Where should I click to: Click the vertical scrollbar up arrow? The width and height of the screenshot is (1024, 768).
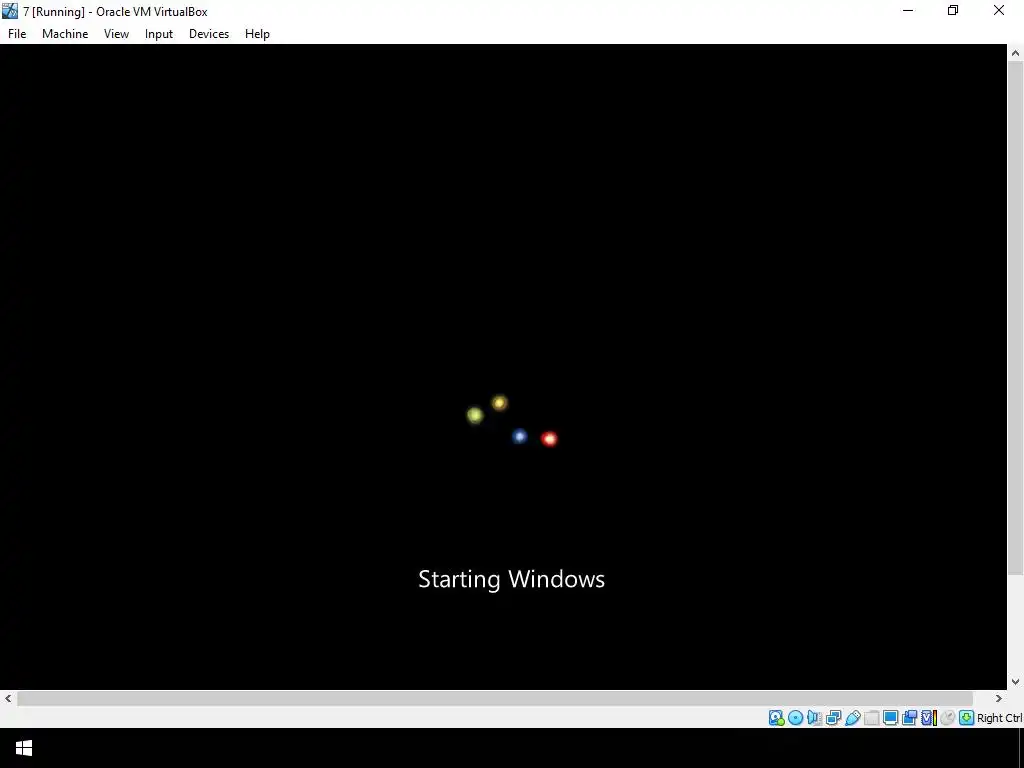tap(1016, 53)
